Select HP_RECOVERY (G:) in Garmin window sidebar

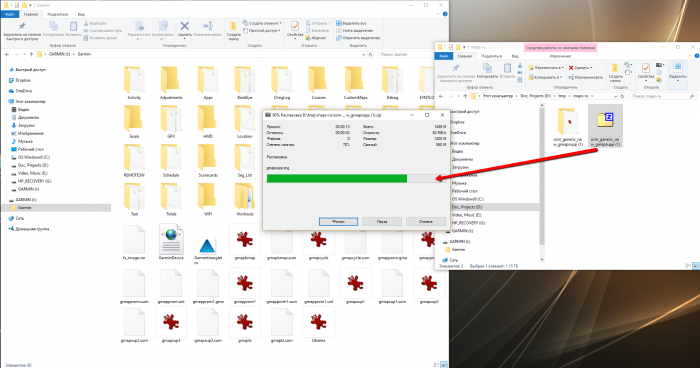pos(34,181)
